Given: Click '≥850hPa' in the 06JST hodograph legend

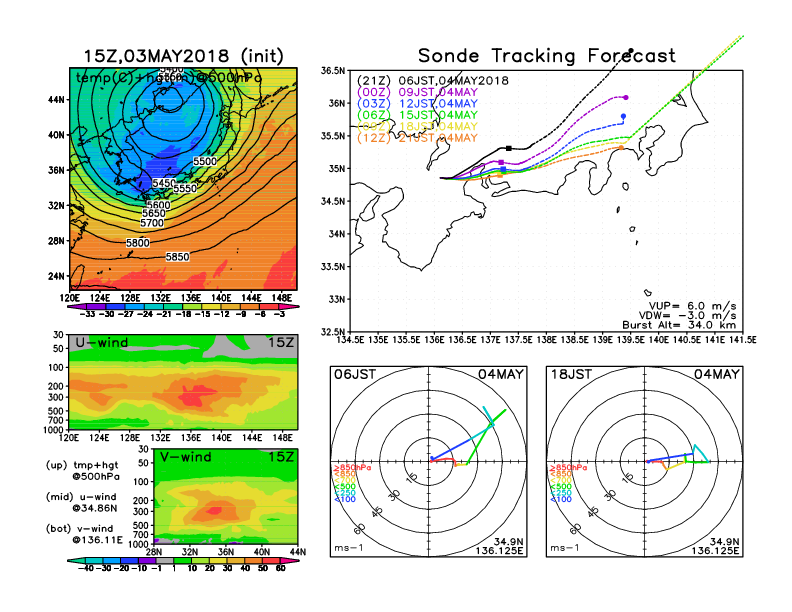Looking at the screenshot, I should 352,468.
